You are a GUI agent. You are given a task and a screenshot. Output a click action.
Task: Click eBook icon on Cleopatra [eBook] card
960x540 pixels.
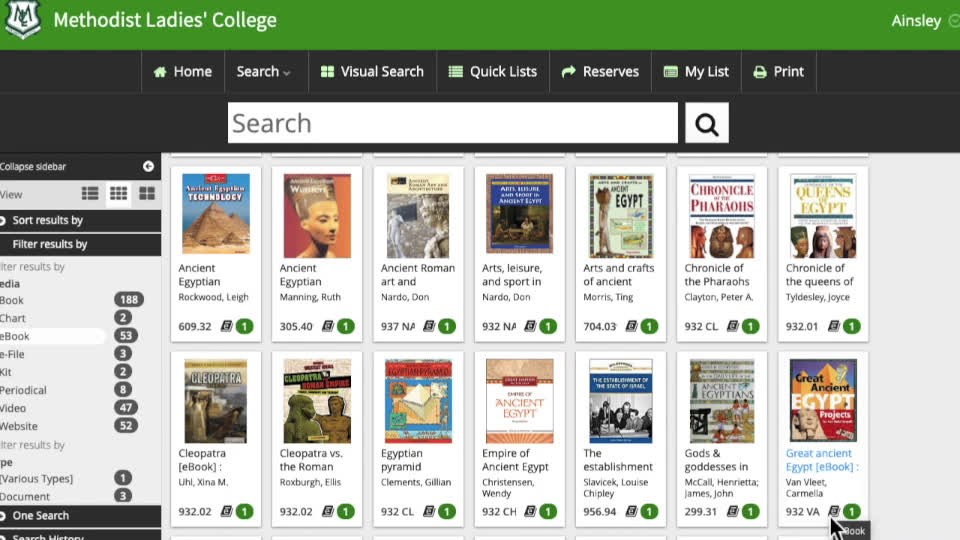coord(226,511)
